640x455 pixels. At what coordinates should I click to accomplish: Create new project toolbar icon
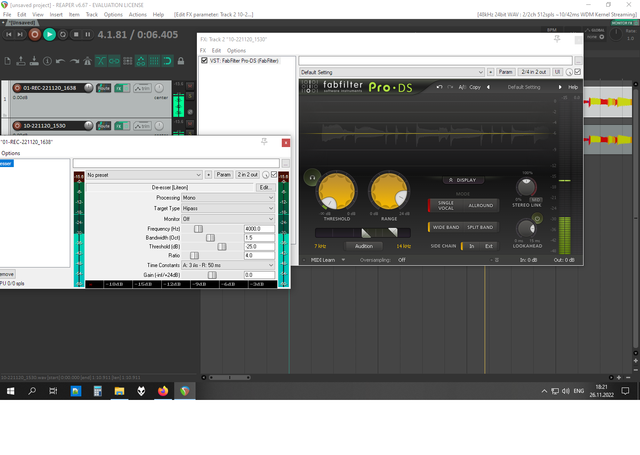[7, 61]
